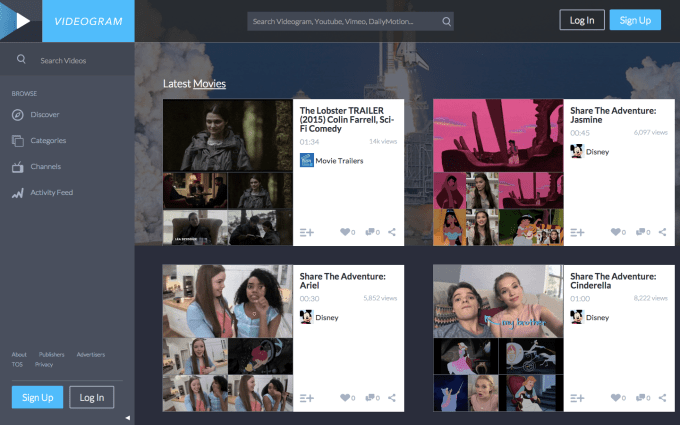Click the sidebar Search Videos magnifier icon

coord(21,59)
